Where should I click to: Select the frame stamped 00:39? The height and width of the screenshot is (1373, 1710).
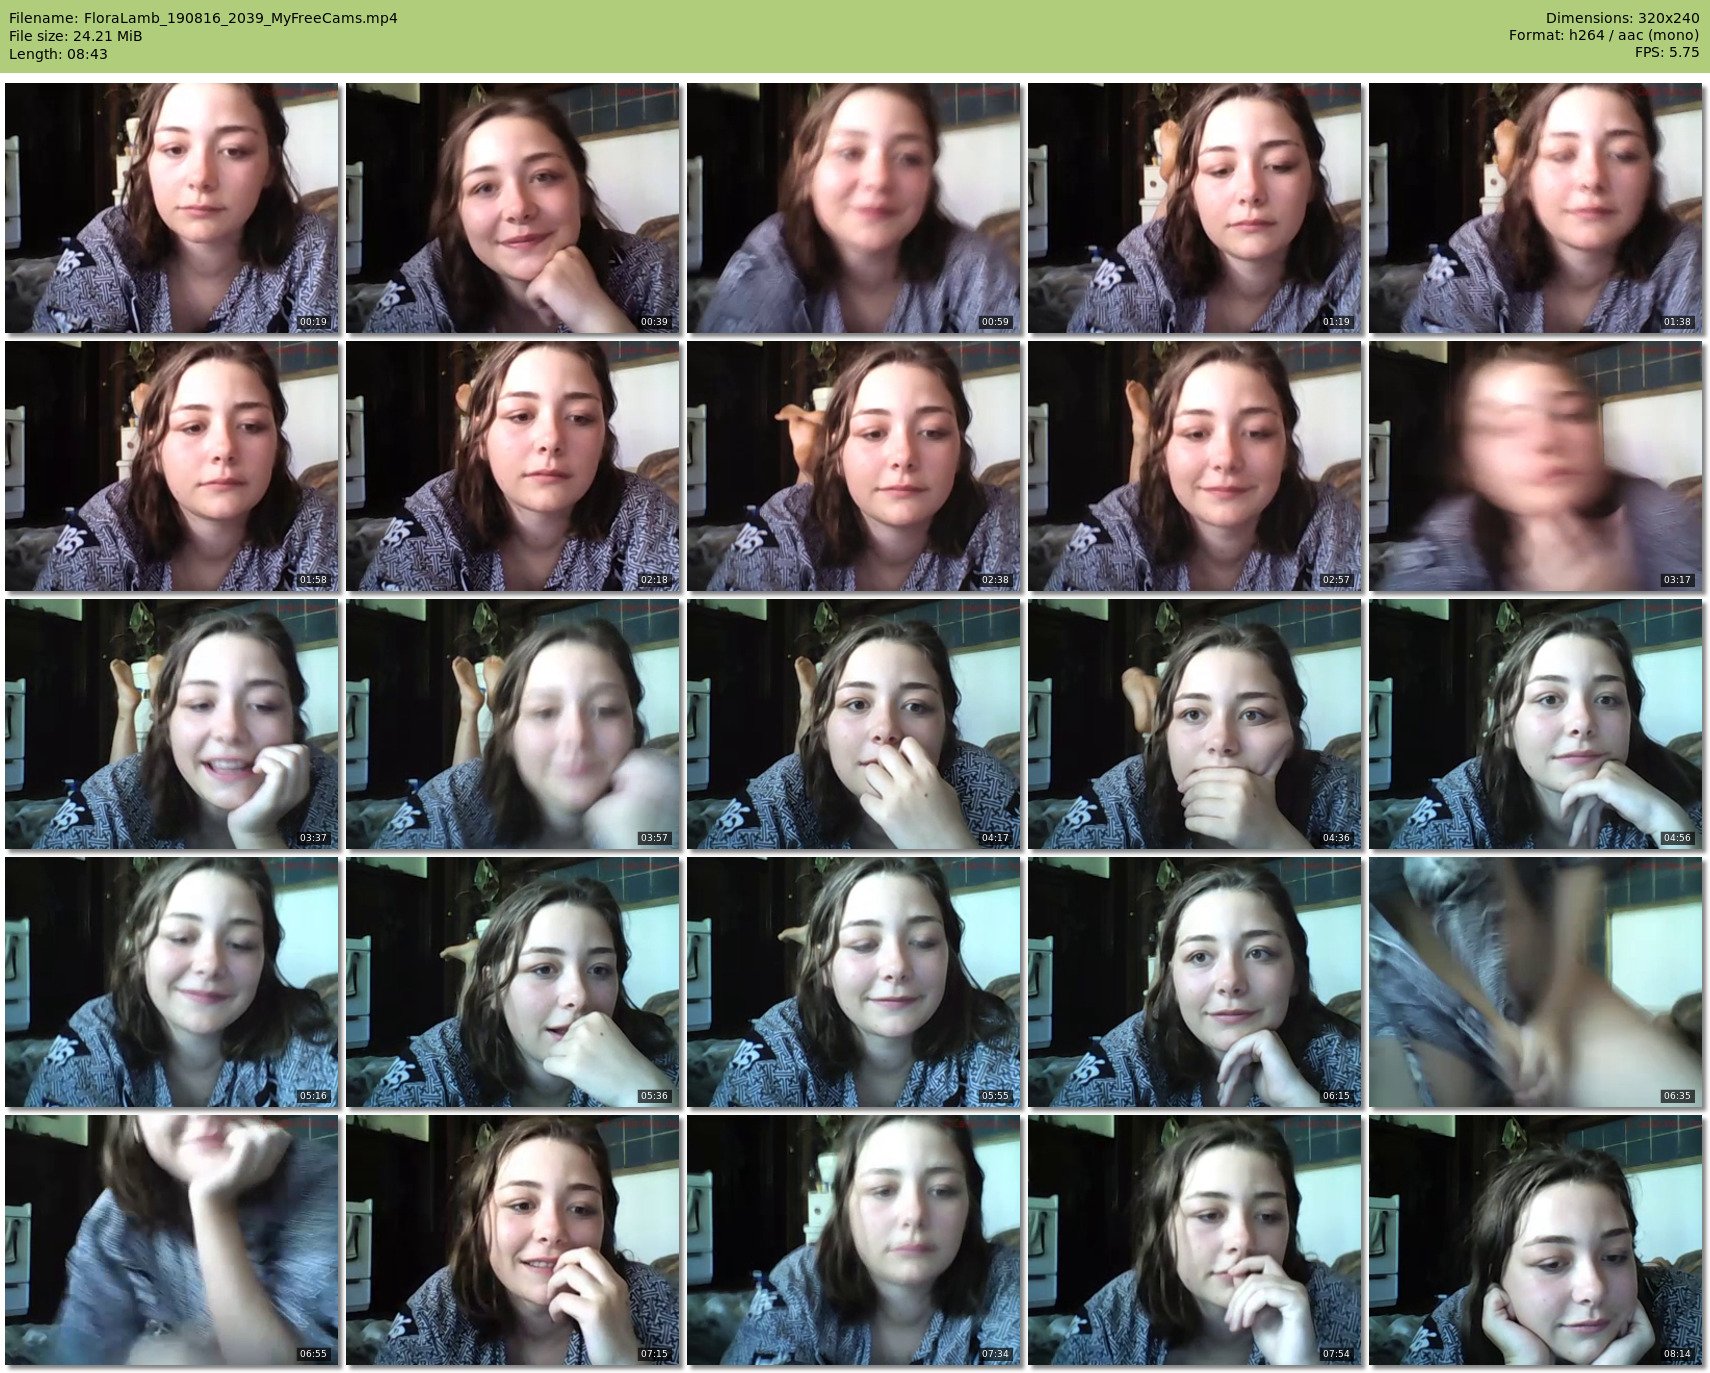click(x=512, y=208)
